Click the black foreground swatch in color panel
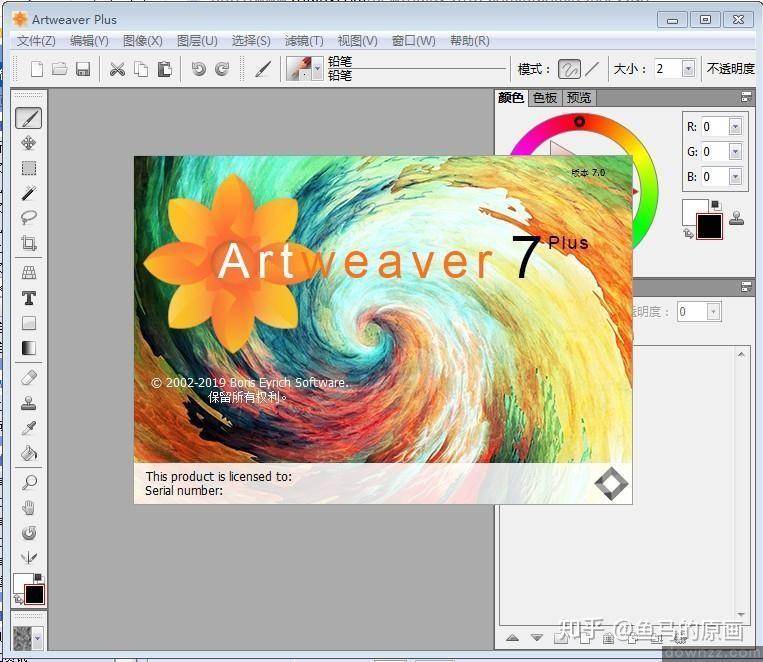The width and height of the screenshot is (763, 662). pos(709,227)
